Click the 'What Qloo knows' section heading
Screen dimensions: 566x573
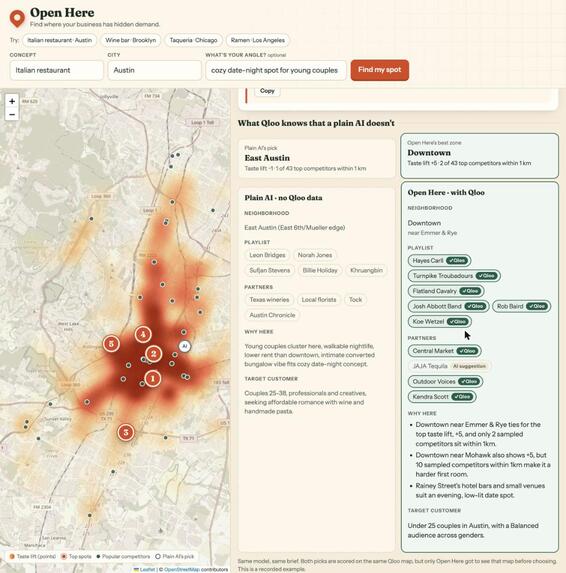point(316,123)
